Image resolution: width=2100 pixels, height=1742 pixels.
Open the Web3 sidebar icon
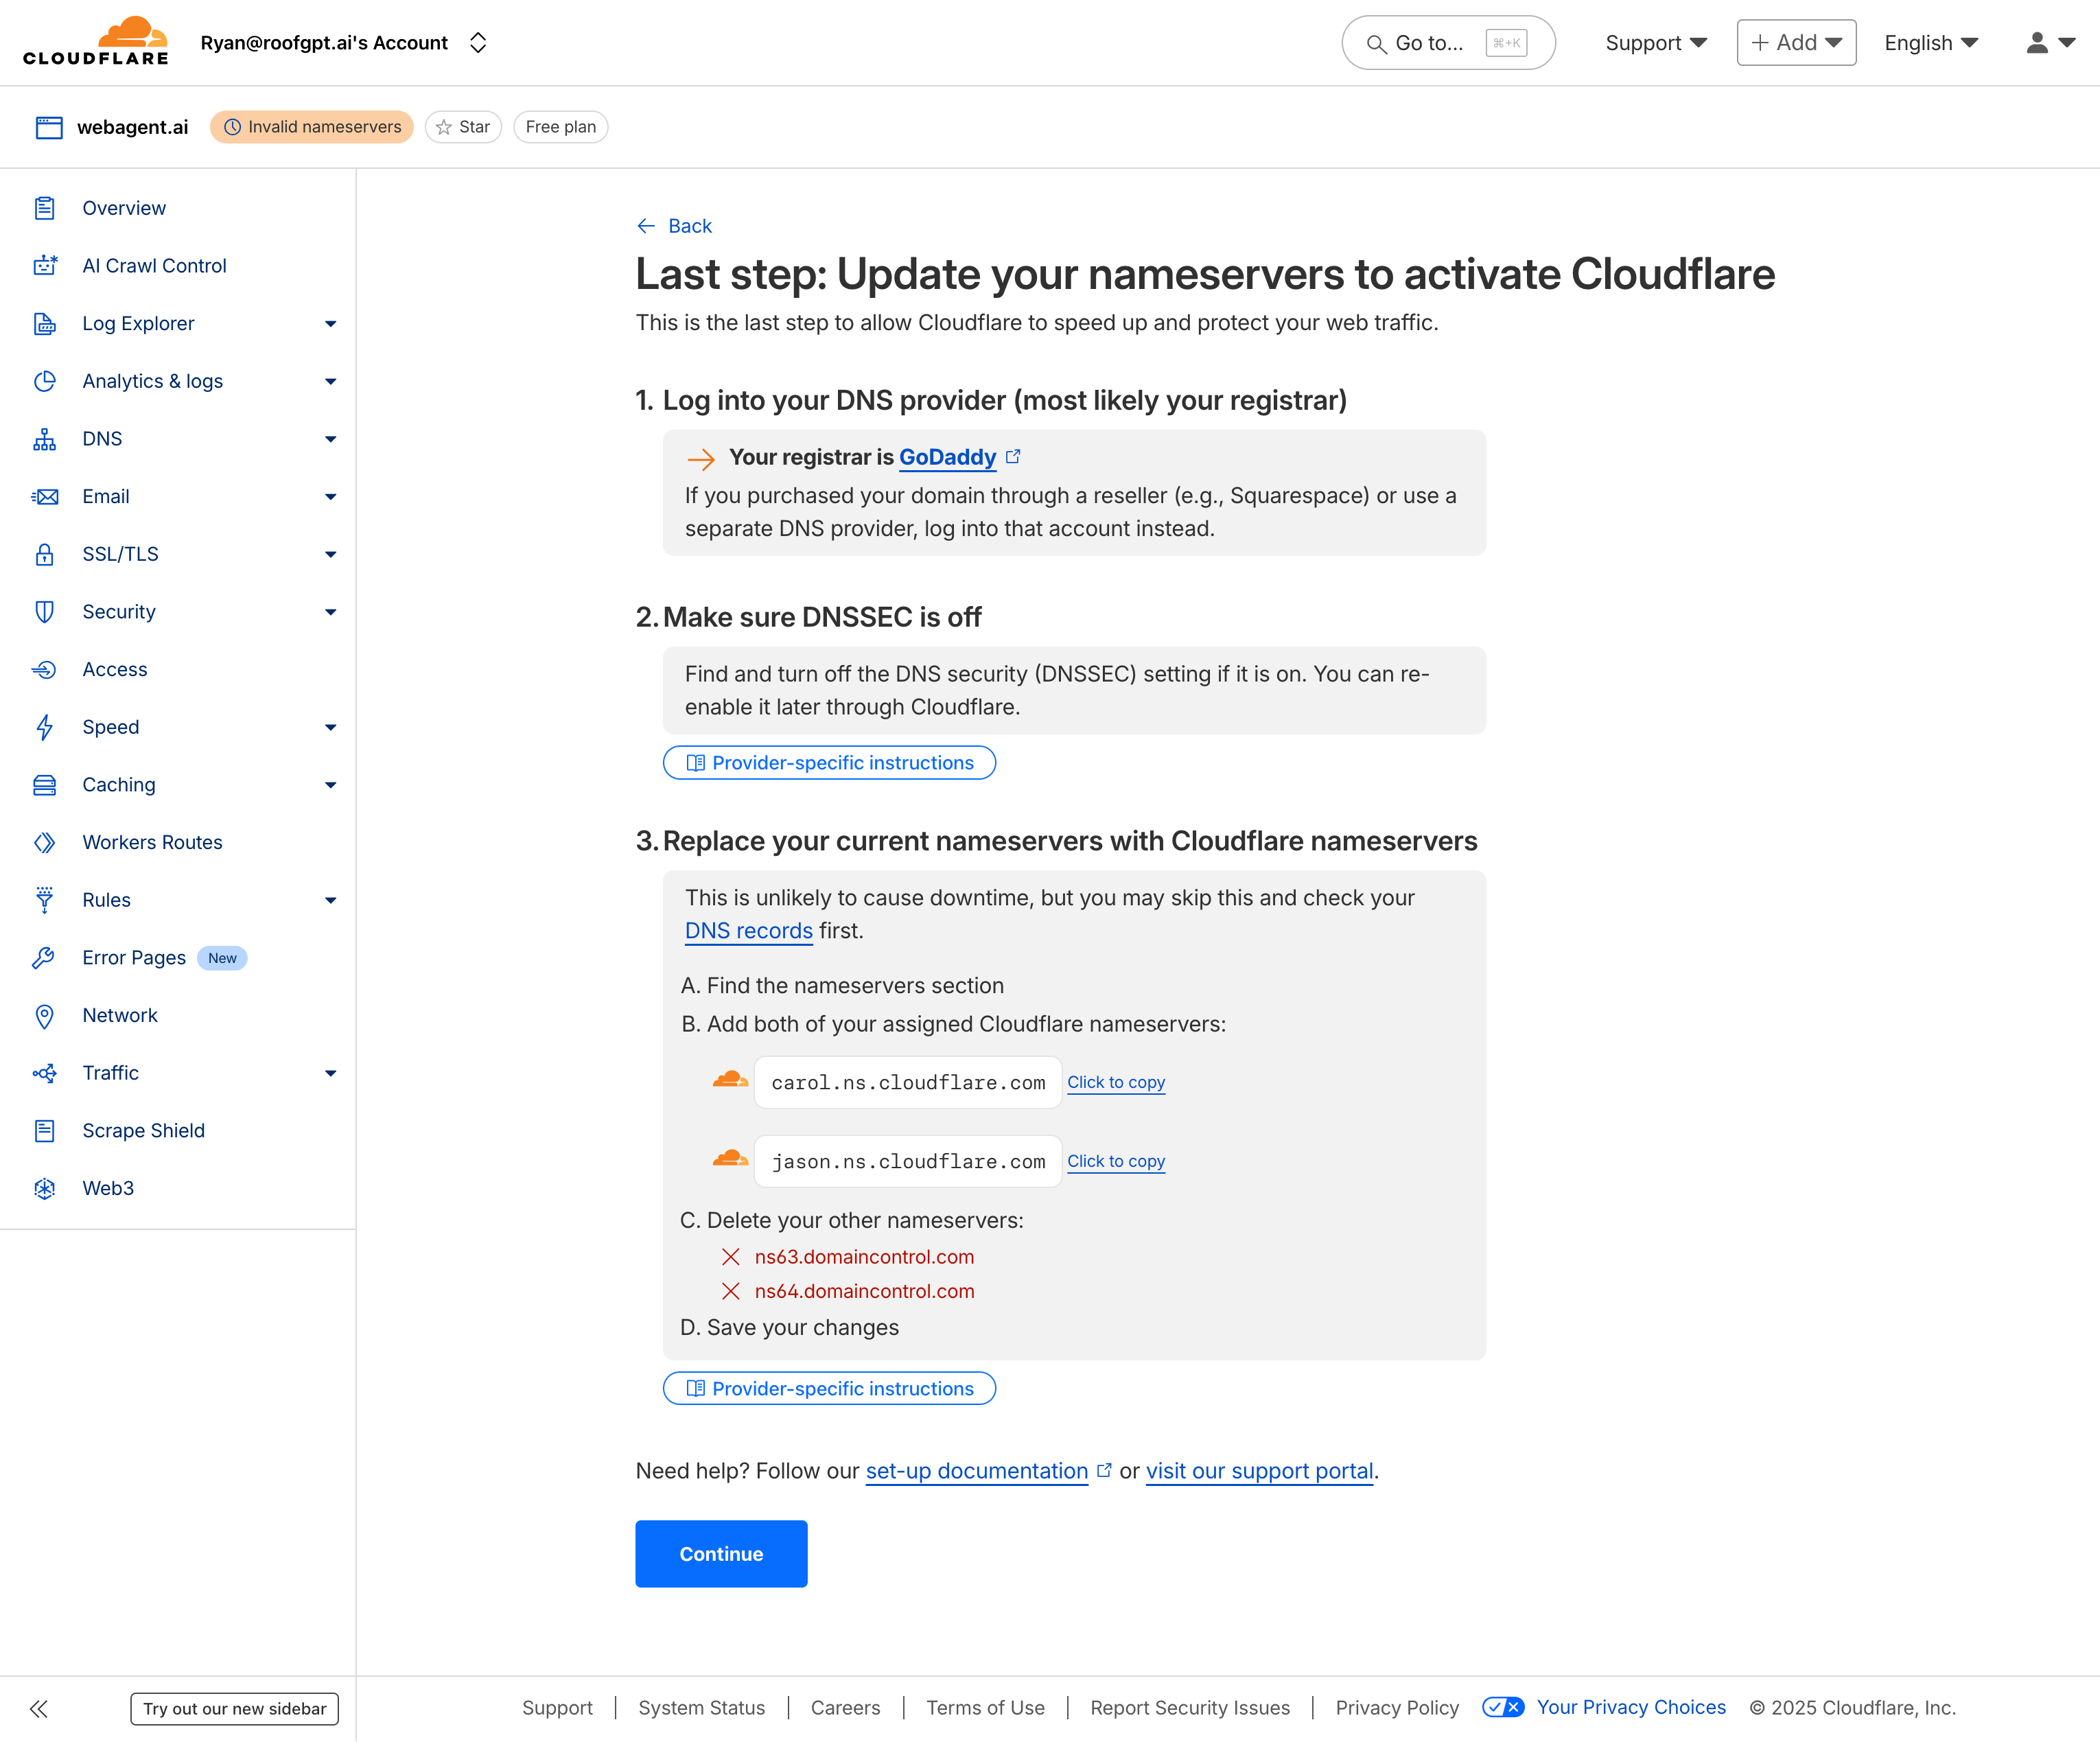point(45,1188)
